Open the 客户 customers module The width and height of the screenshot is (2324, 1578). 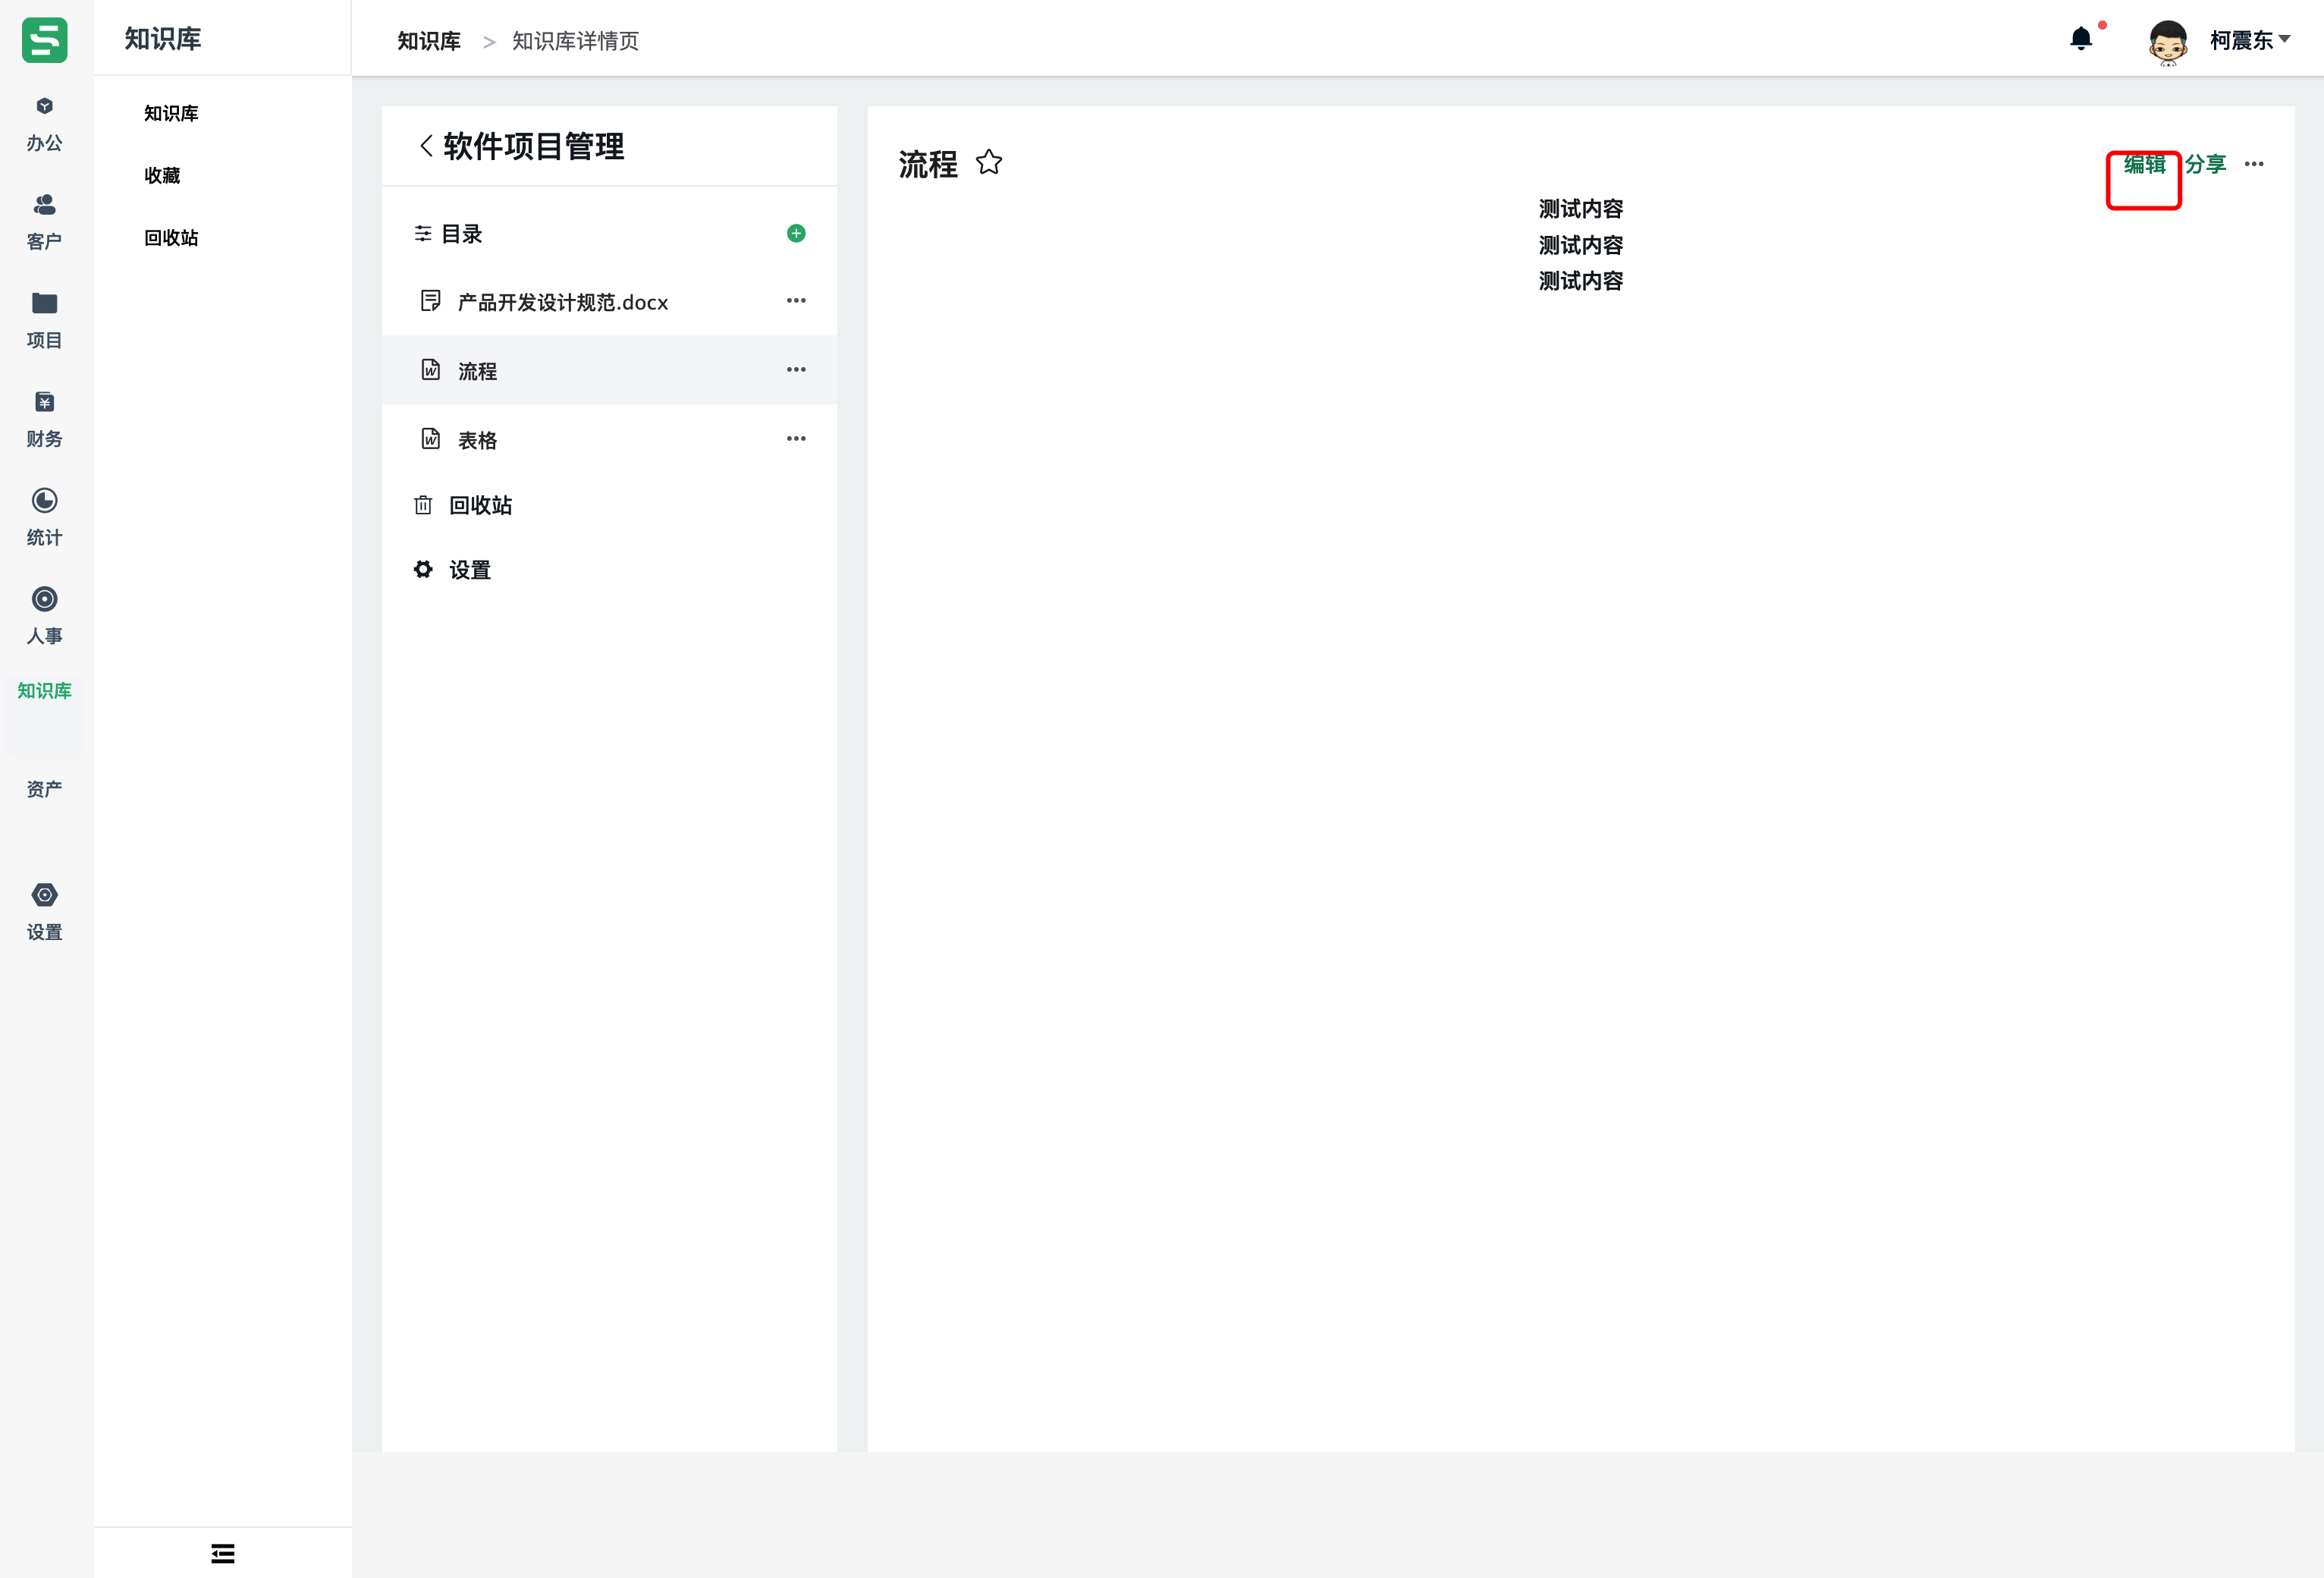tap(44, 223)
